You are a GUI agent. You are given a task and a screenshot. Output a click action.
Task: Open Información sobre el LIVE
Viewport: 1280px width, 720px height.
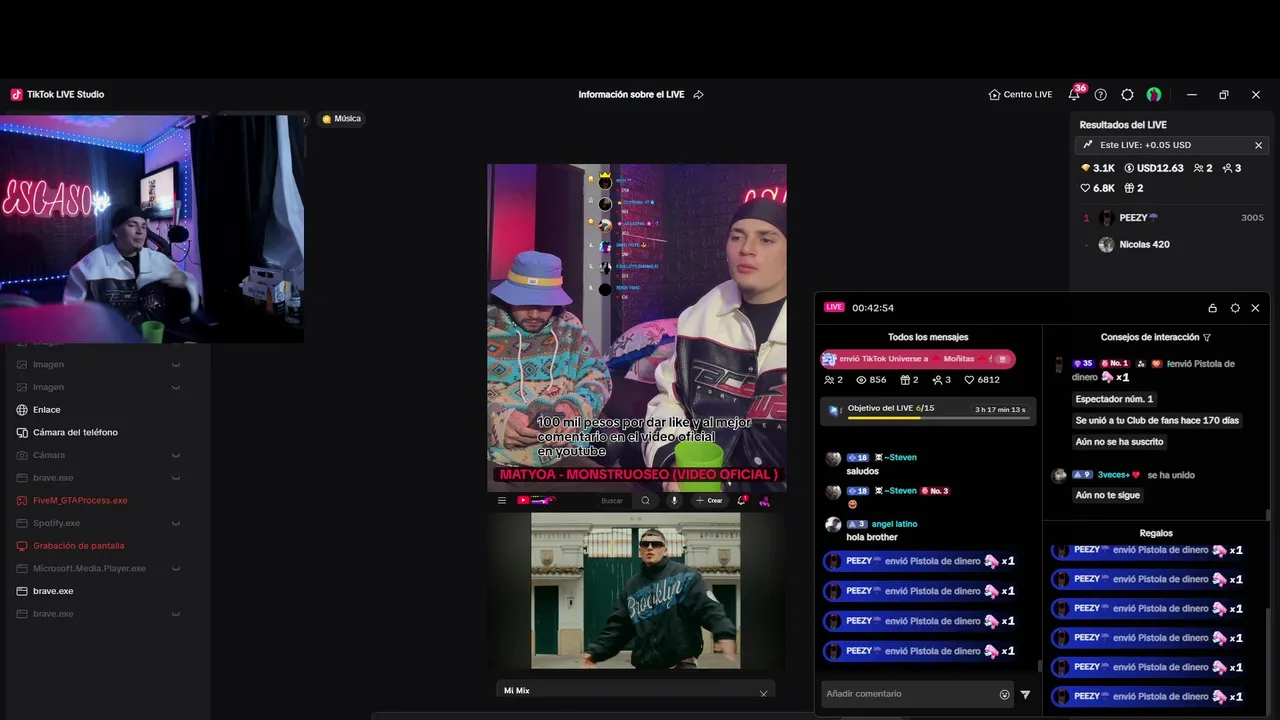(x=631, y=95)
